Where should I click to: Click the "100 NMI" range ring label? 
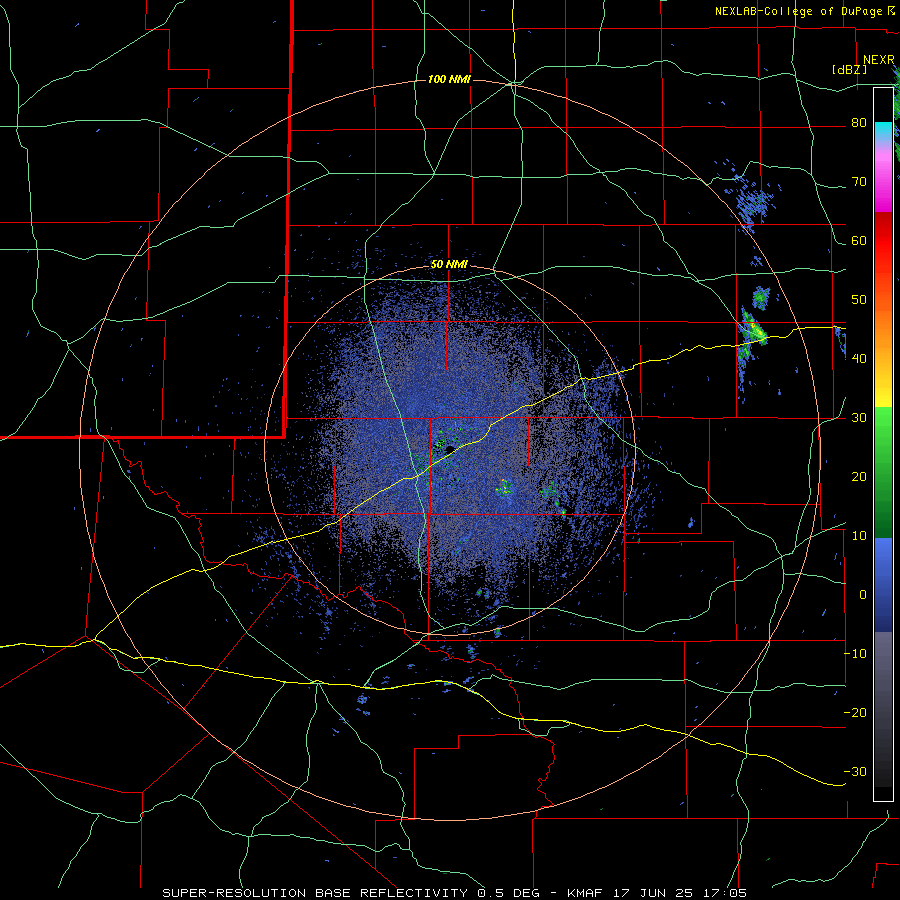tap(449, 79)
